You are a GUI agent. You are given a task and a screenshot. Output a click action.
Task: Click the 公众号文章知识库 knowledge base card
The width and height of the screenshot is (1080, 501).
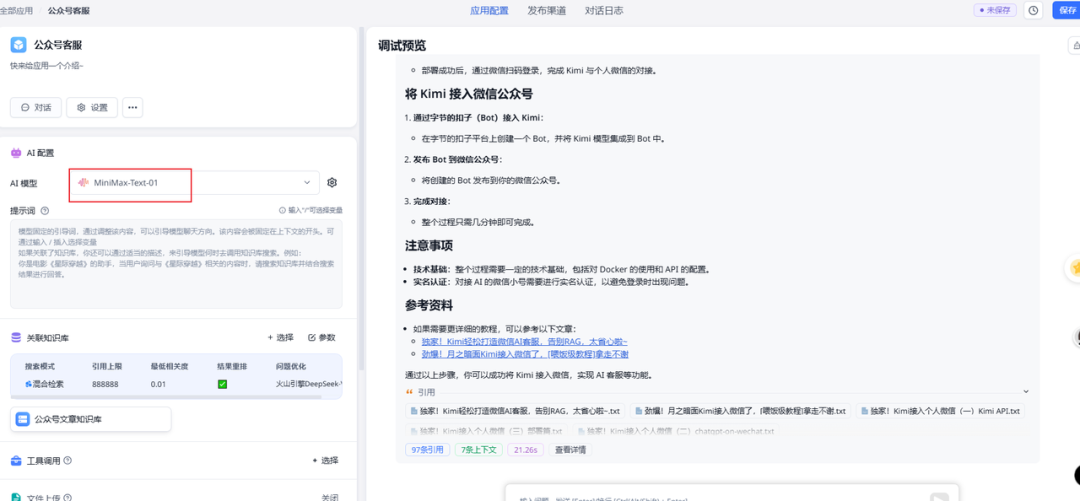(90, 419)
